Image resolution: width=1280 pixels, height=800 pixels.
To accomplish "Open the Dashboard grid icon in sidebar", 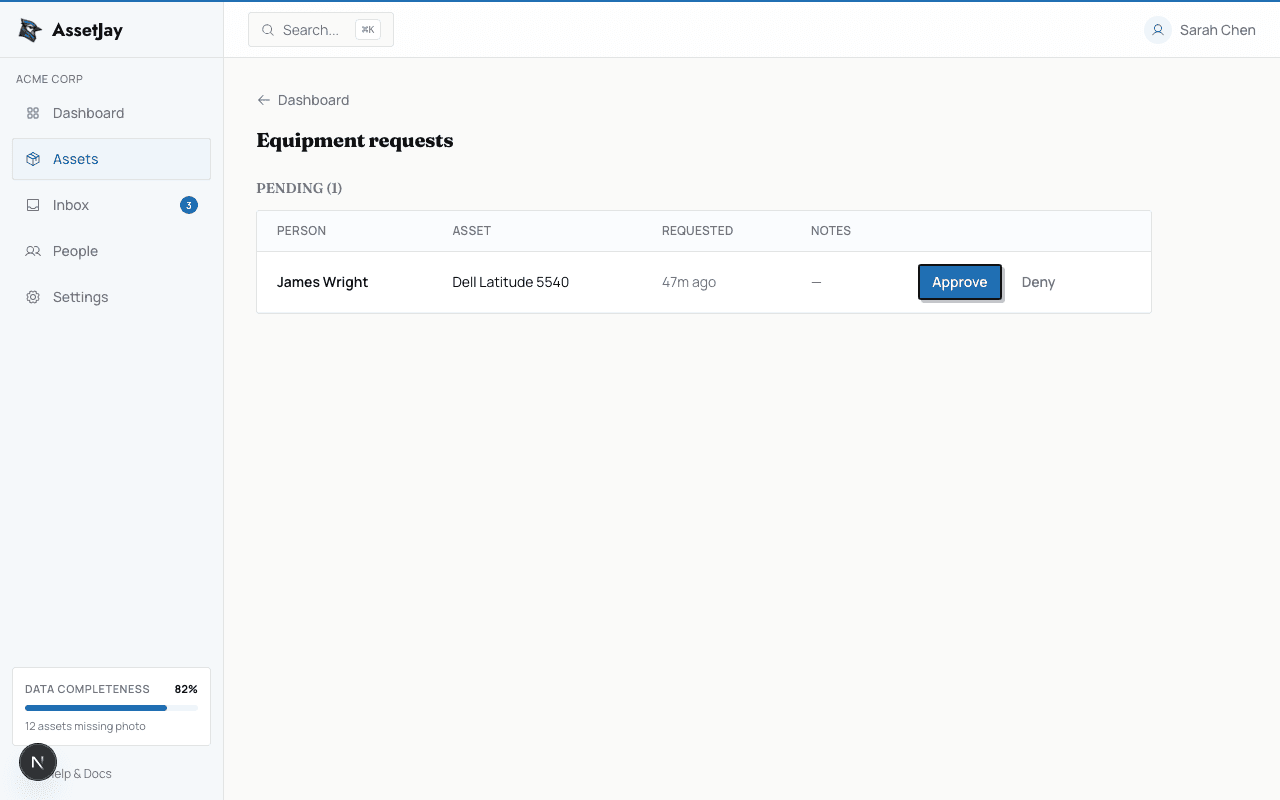I will [32, 113].
